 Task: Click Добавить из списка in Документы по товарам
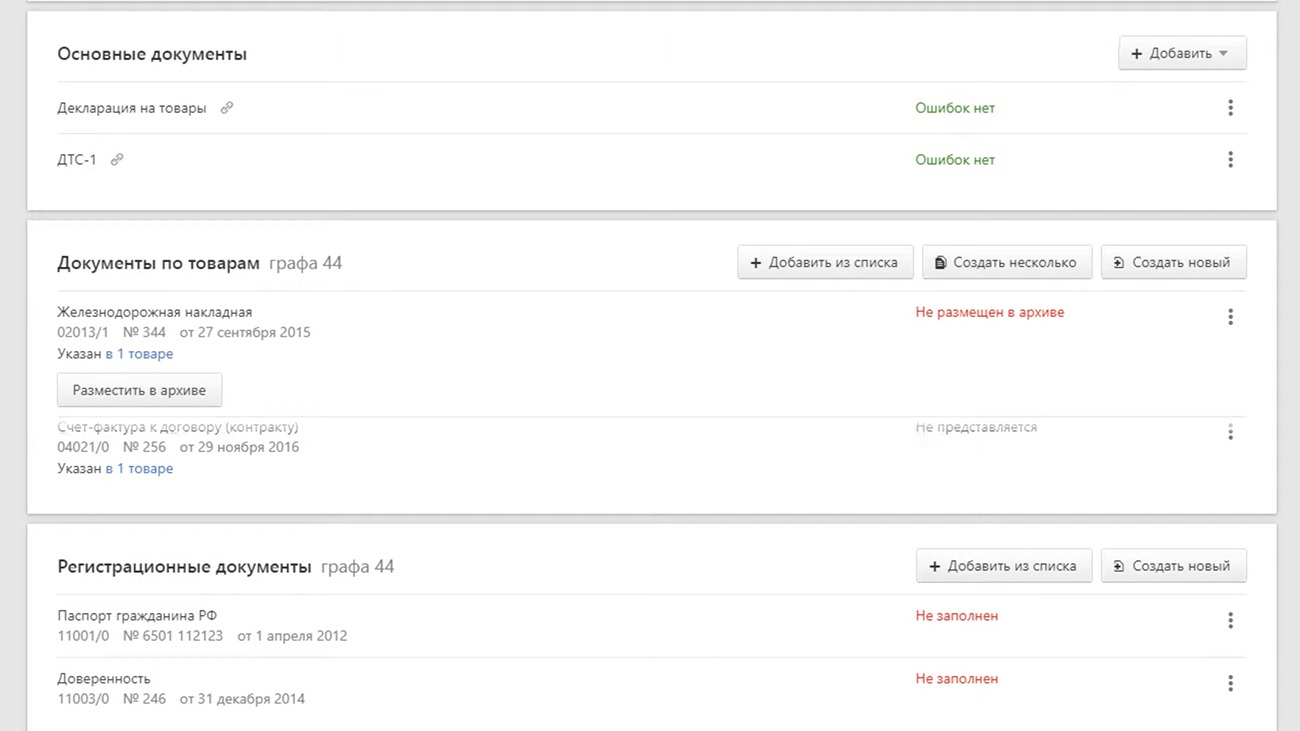point(825,263)
